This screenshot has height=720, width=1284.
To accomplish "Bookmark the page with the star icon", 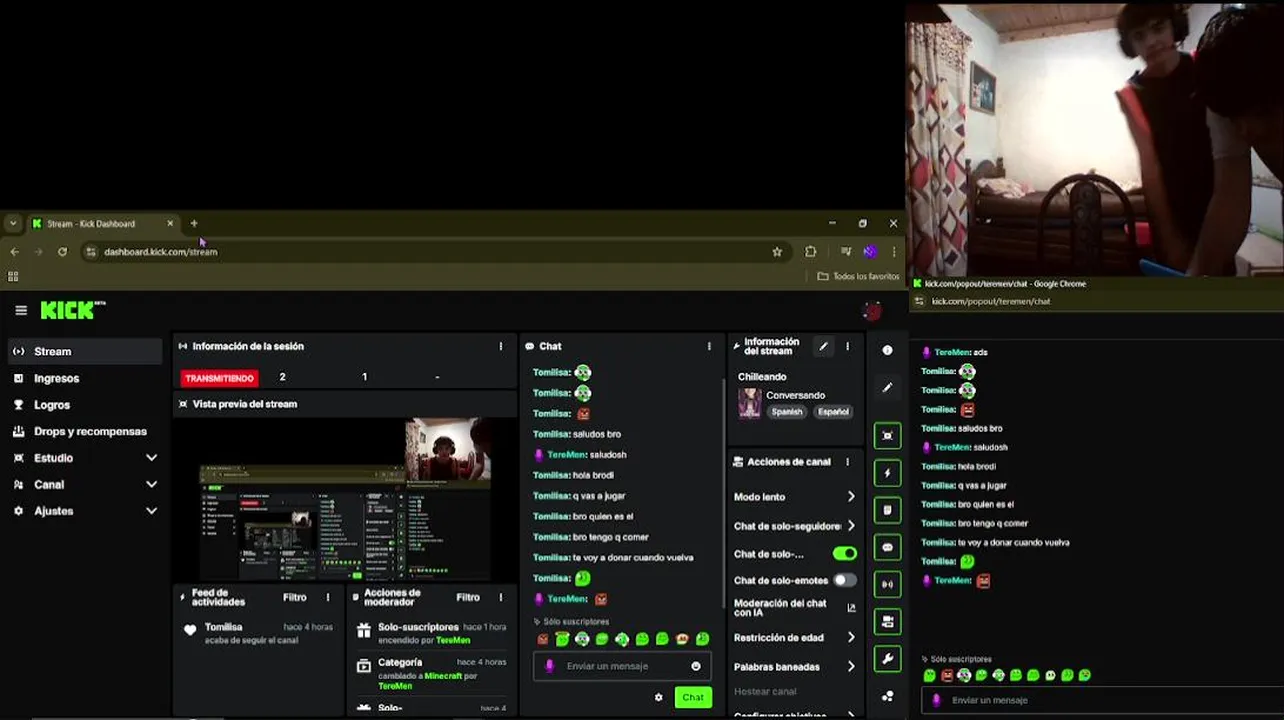I will [777, 252].
